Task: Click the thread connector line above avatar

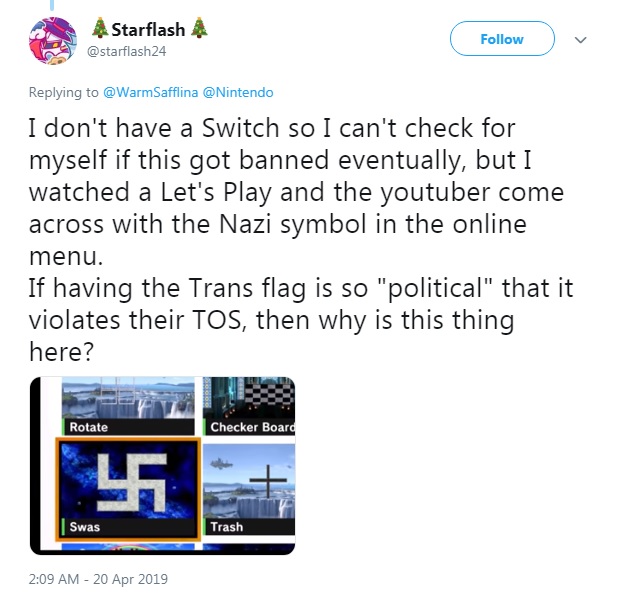Action: [x=52, y=5]
